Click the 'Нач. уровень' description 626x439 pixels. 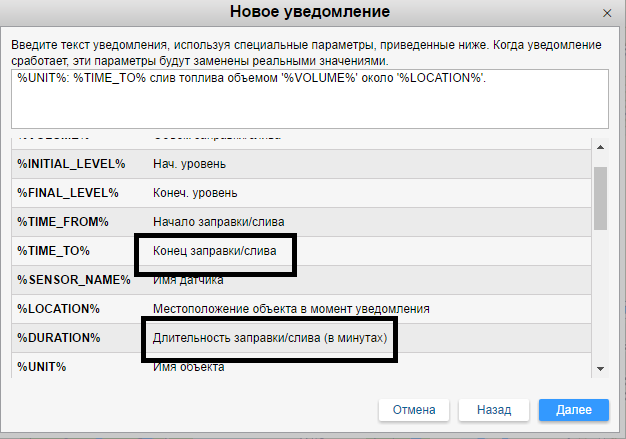[x=188, y=163]
